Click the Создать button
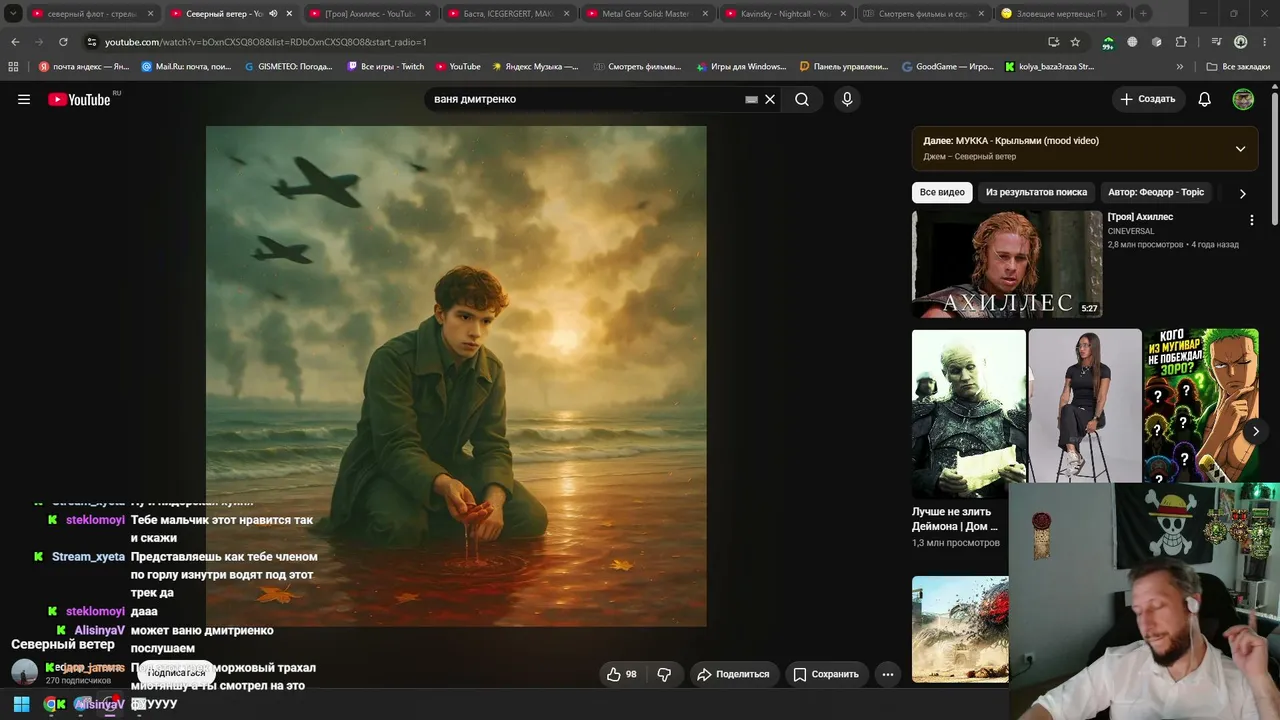 click(1148, 99)
